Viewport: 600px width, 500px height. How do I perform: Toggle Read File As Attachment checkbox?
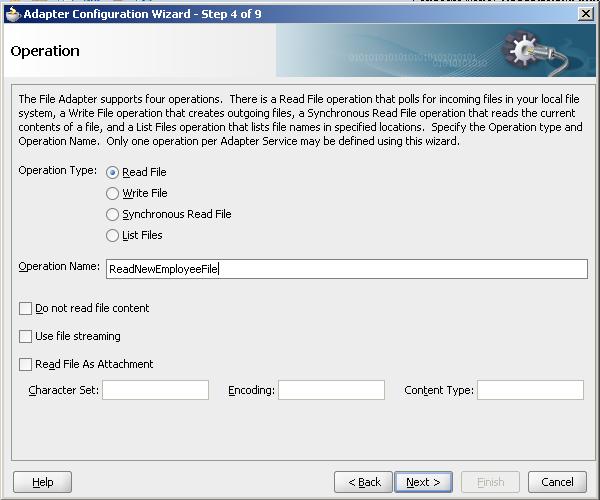click(x=26, y=365)
